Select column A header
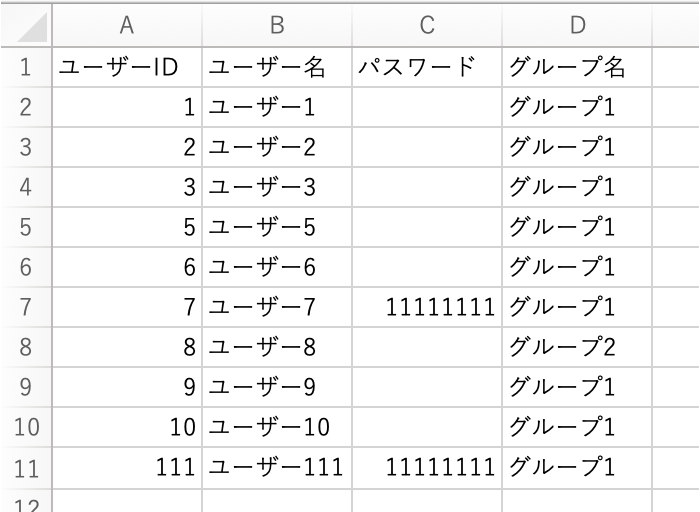This screenshot has height=512, width=700. [x=127, y=25]
